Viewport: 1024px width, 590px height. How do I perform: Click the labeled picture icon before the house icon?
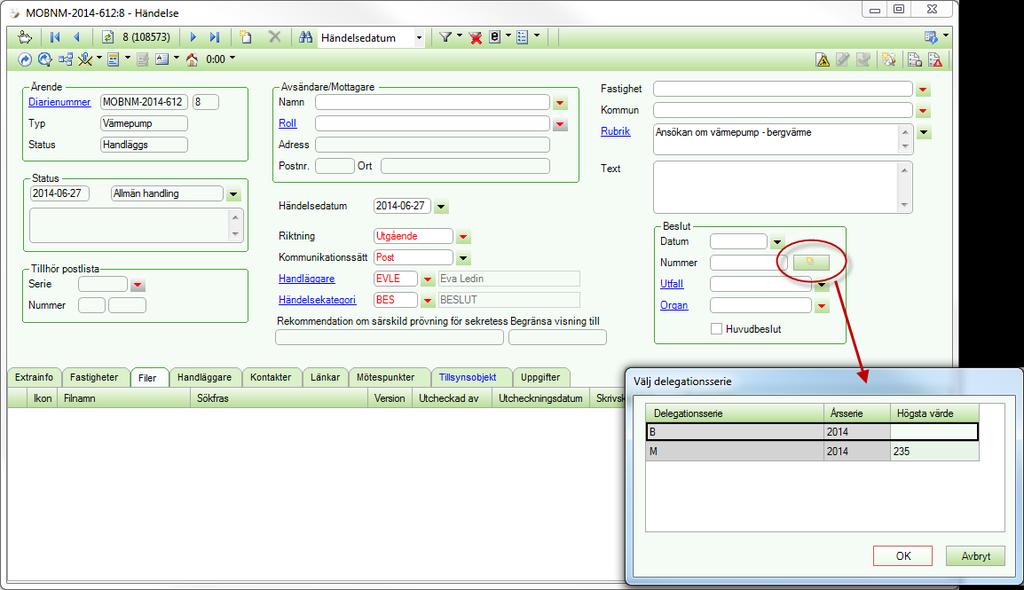pyautogui.click(x=162, y=59)
